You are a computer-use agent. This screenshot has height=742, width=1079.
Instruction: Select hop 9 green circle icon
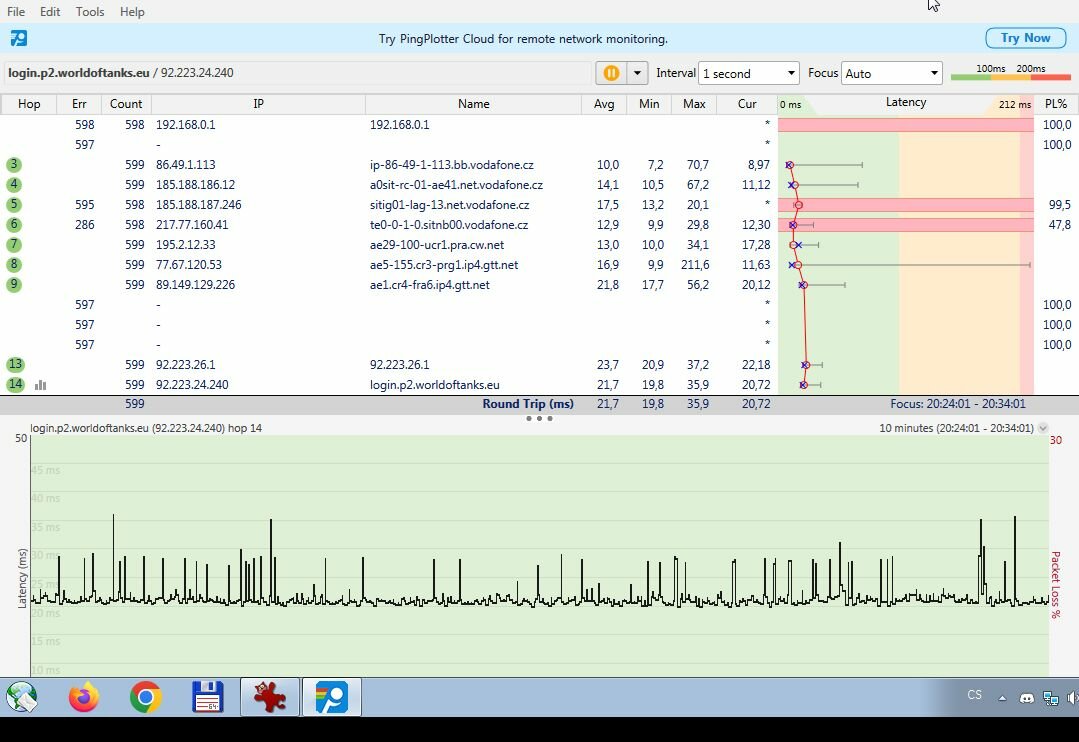click(x=14, y=284)
